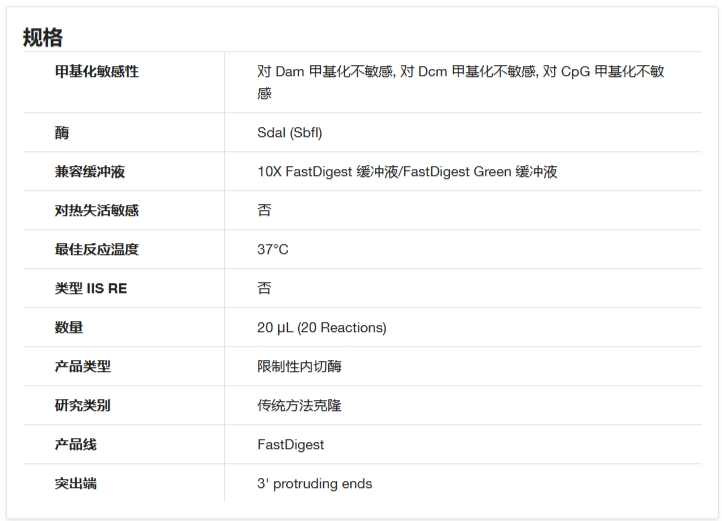Image resolution: width=722 pixels, height=521 pixels.
Task: Click the Dam/Dcm/CpG methylation value text
Action: [460, 82]
